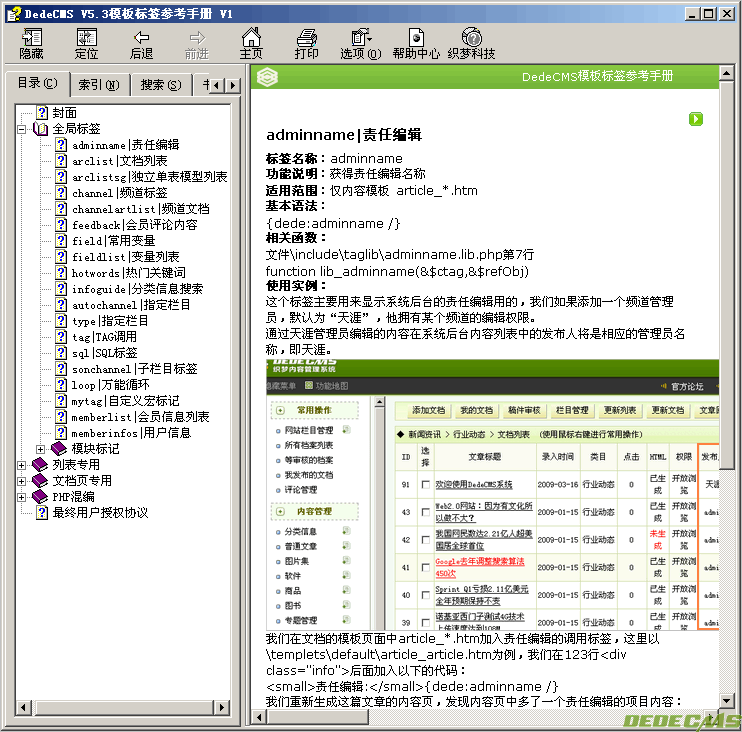Image resolution: width=742 pixels, height=732 pixels.
Task: Go back with the 后退 toolbar button
Action: tap(141, 44)
